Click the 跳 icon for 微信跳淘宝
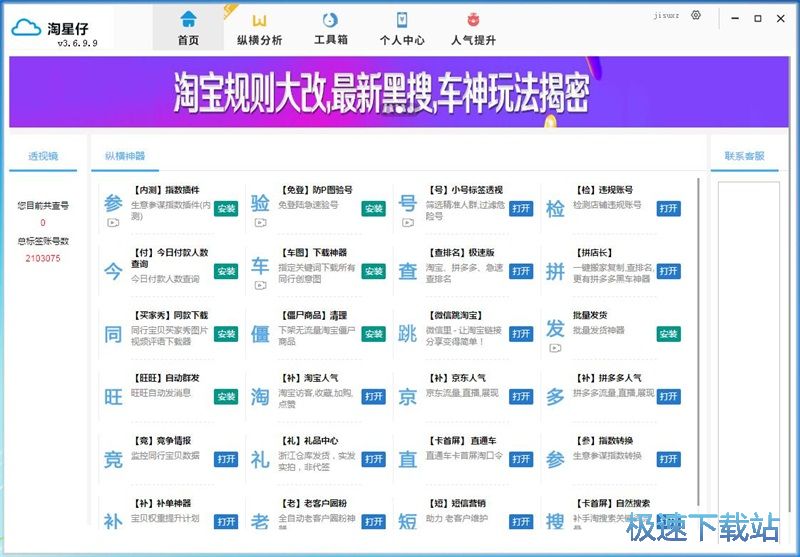The height and width of the screenshot is (557, 800). click(x=408, y=334)
